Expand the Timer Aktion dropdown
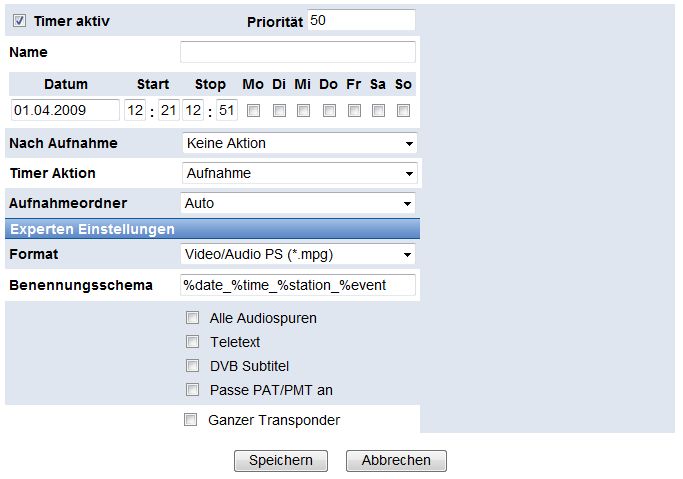The image size is (683, 479). 298,173
